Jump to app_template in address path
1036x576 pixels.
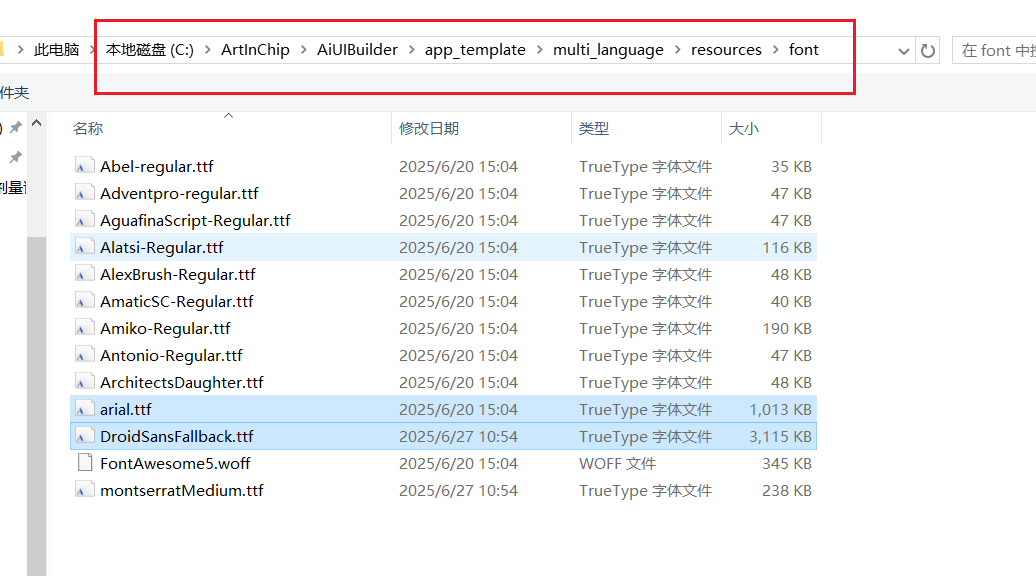475,50
